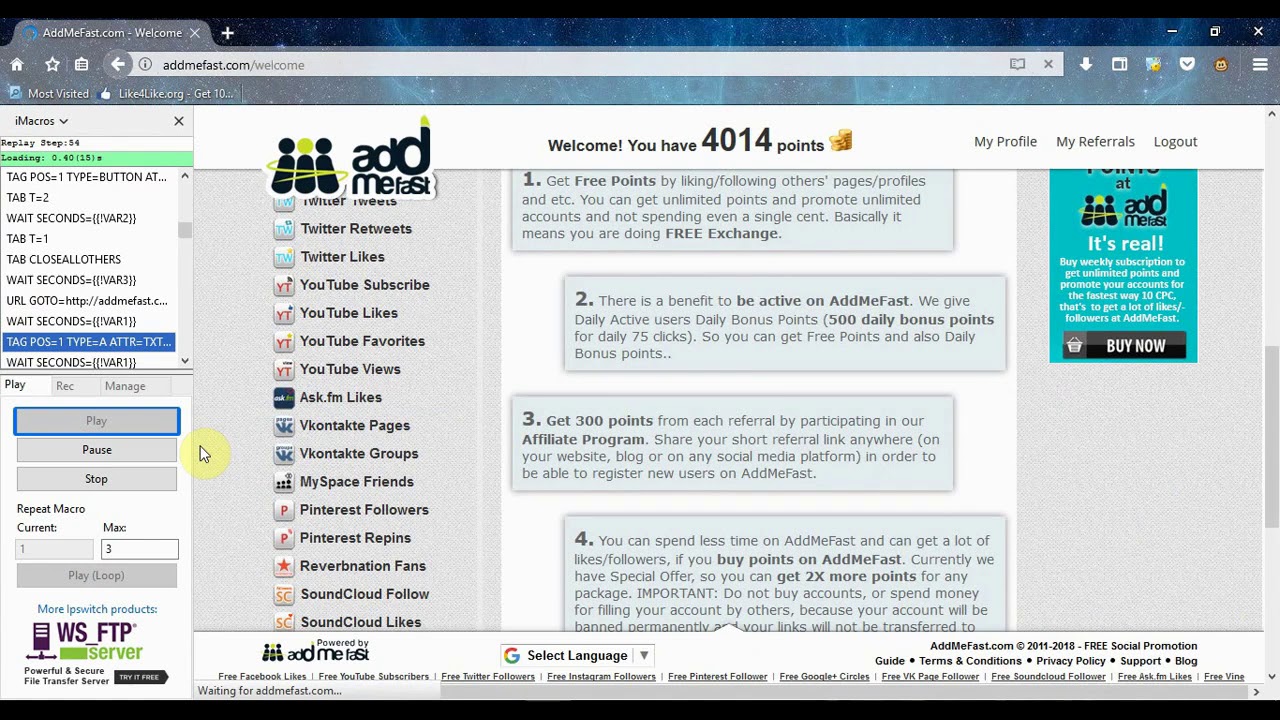Viewport: 1280px width, 720px height.
Task: Click the YouTube Subscribe icon
Action: pos(284,285)
